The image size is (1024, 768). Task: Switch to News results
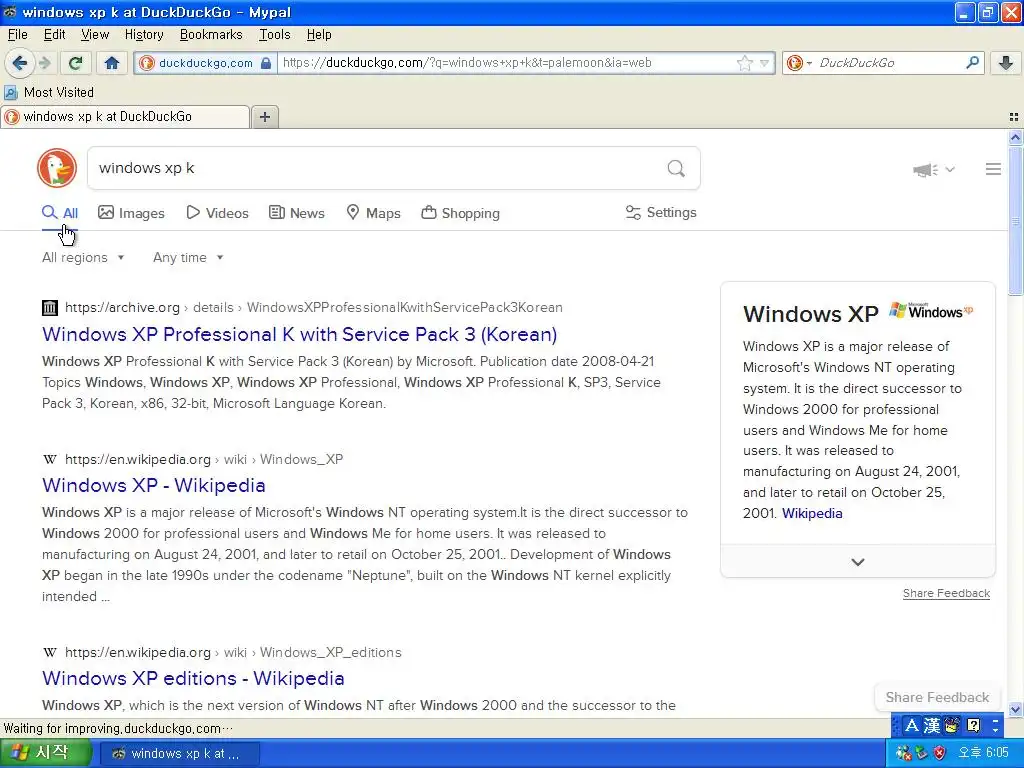pos(297,213)
